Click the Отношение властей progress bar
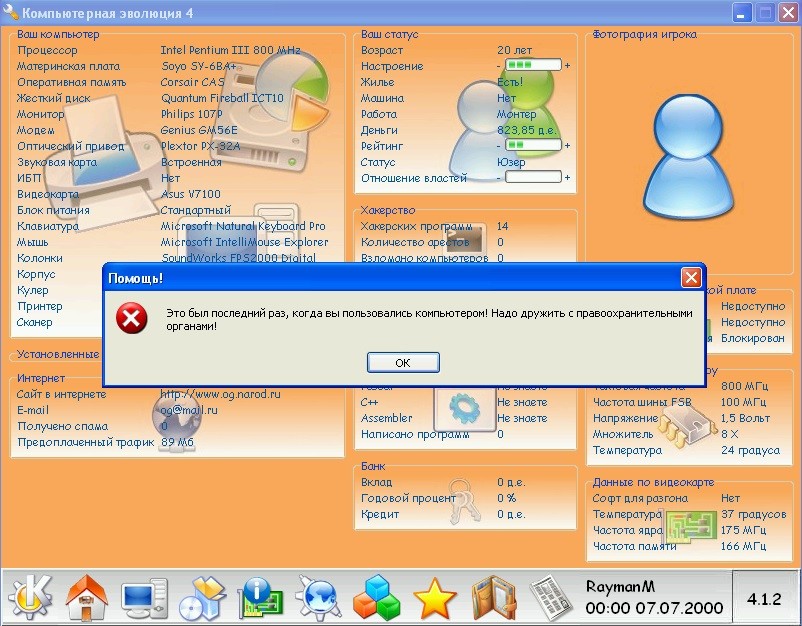The height and width of the screenshot is (626, 802). point(533,177)
